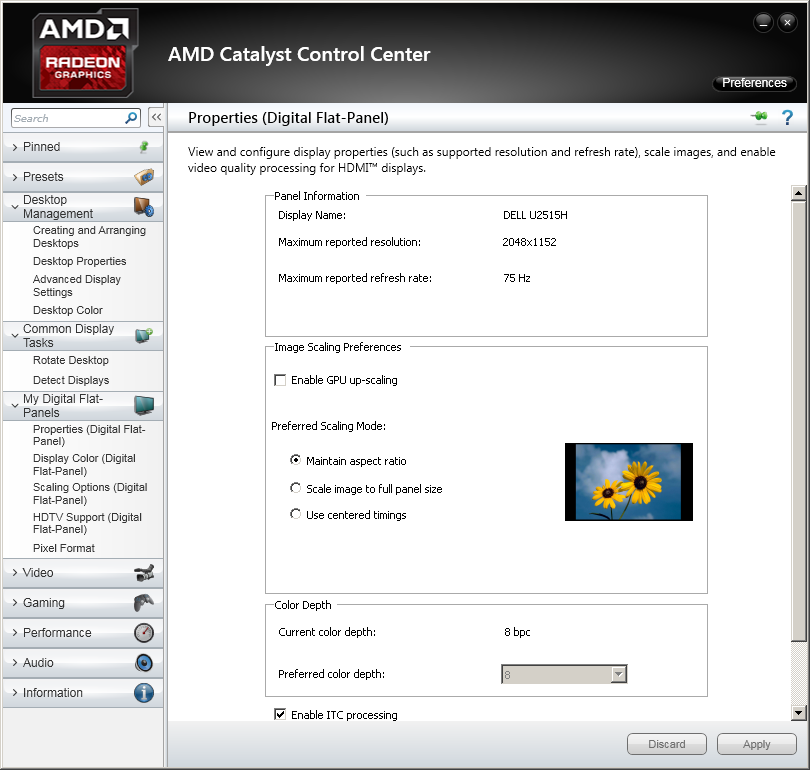Open help with the question mark icon
Image resolution: width=810 pixels, height=770 pixels.
coord(787,118)
